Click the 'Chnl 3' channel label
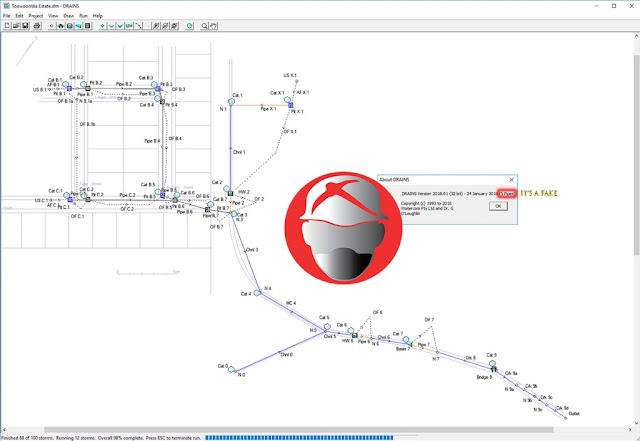The image size is (640, 441). [x=252, y=249]
